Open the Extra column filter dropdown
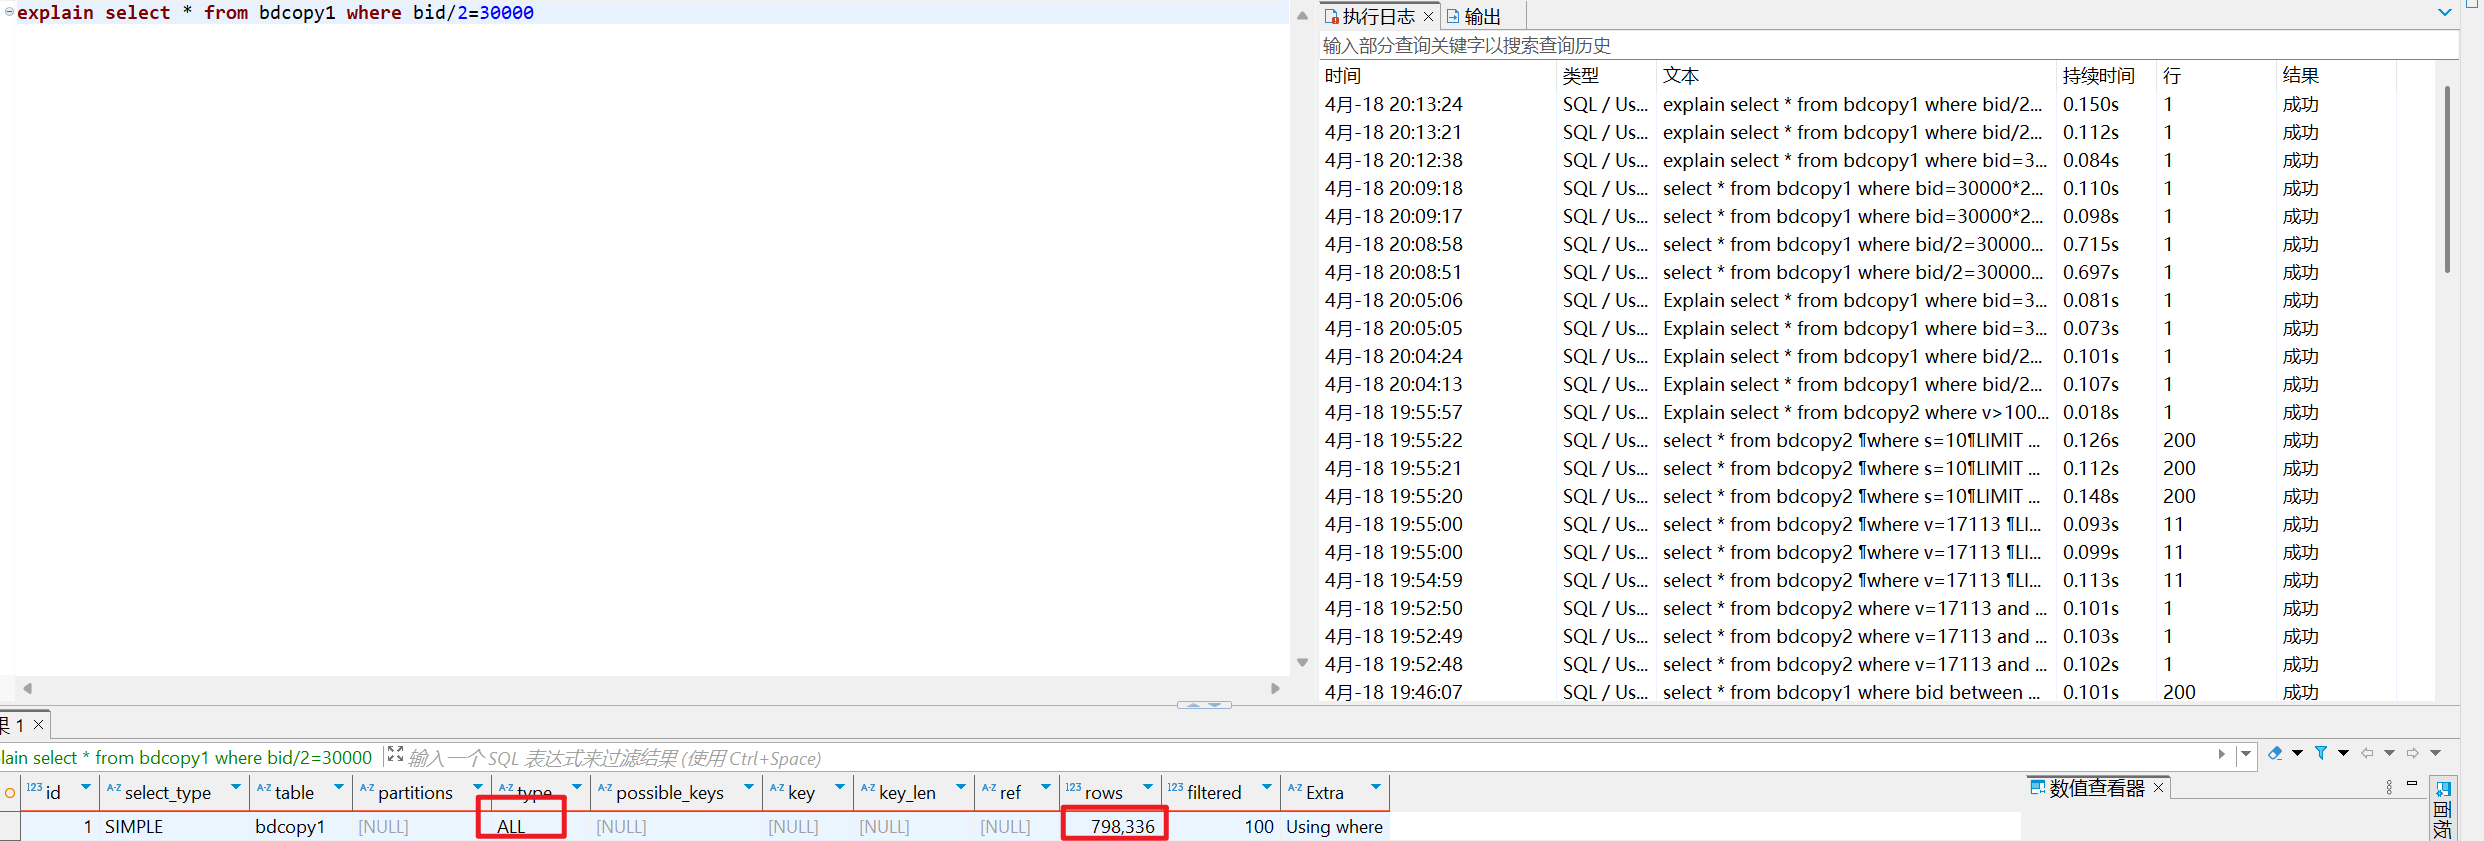Image resolution: width=2484 pixels, height=841 pixels. point(1376,787)
